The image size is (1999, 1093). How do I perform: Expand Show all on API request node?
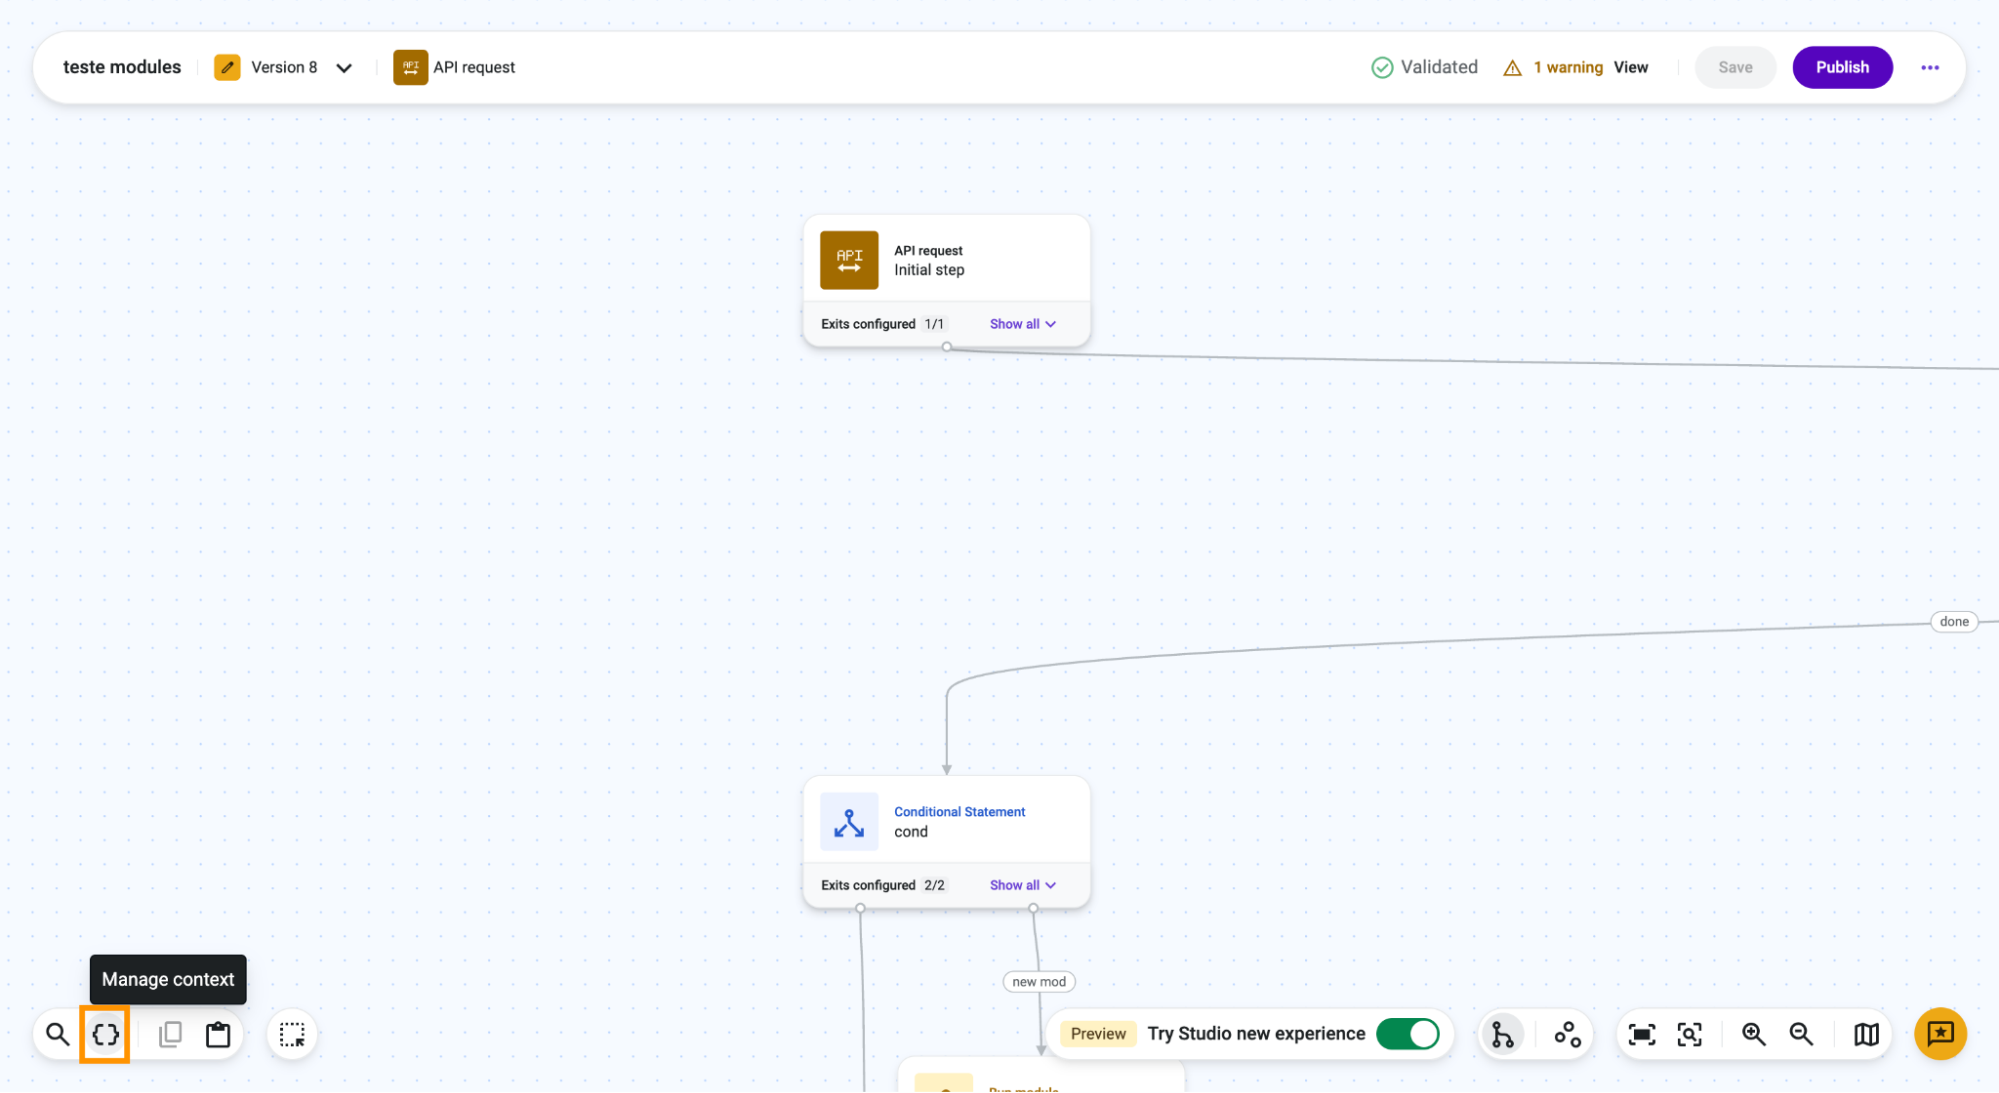click(1023, 324)
